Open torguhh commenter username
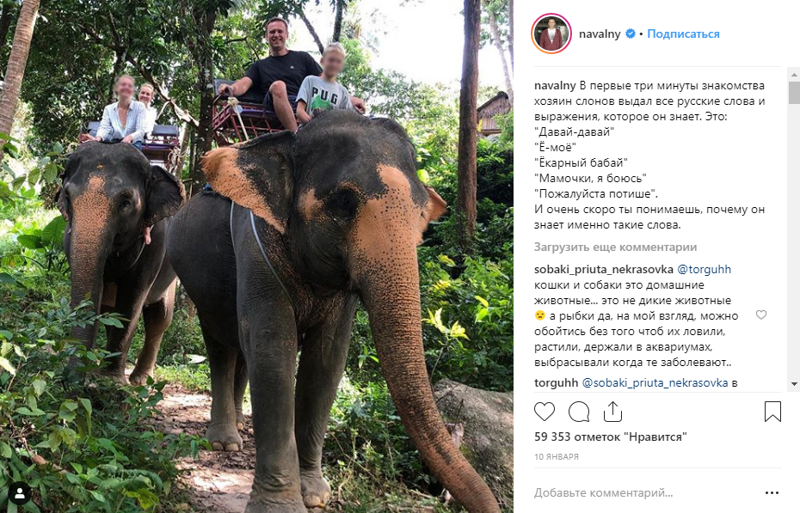800x513 pixels. [x=556, y=383]
